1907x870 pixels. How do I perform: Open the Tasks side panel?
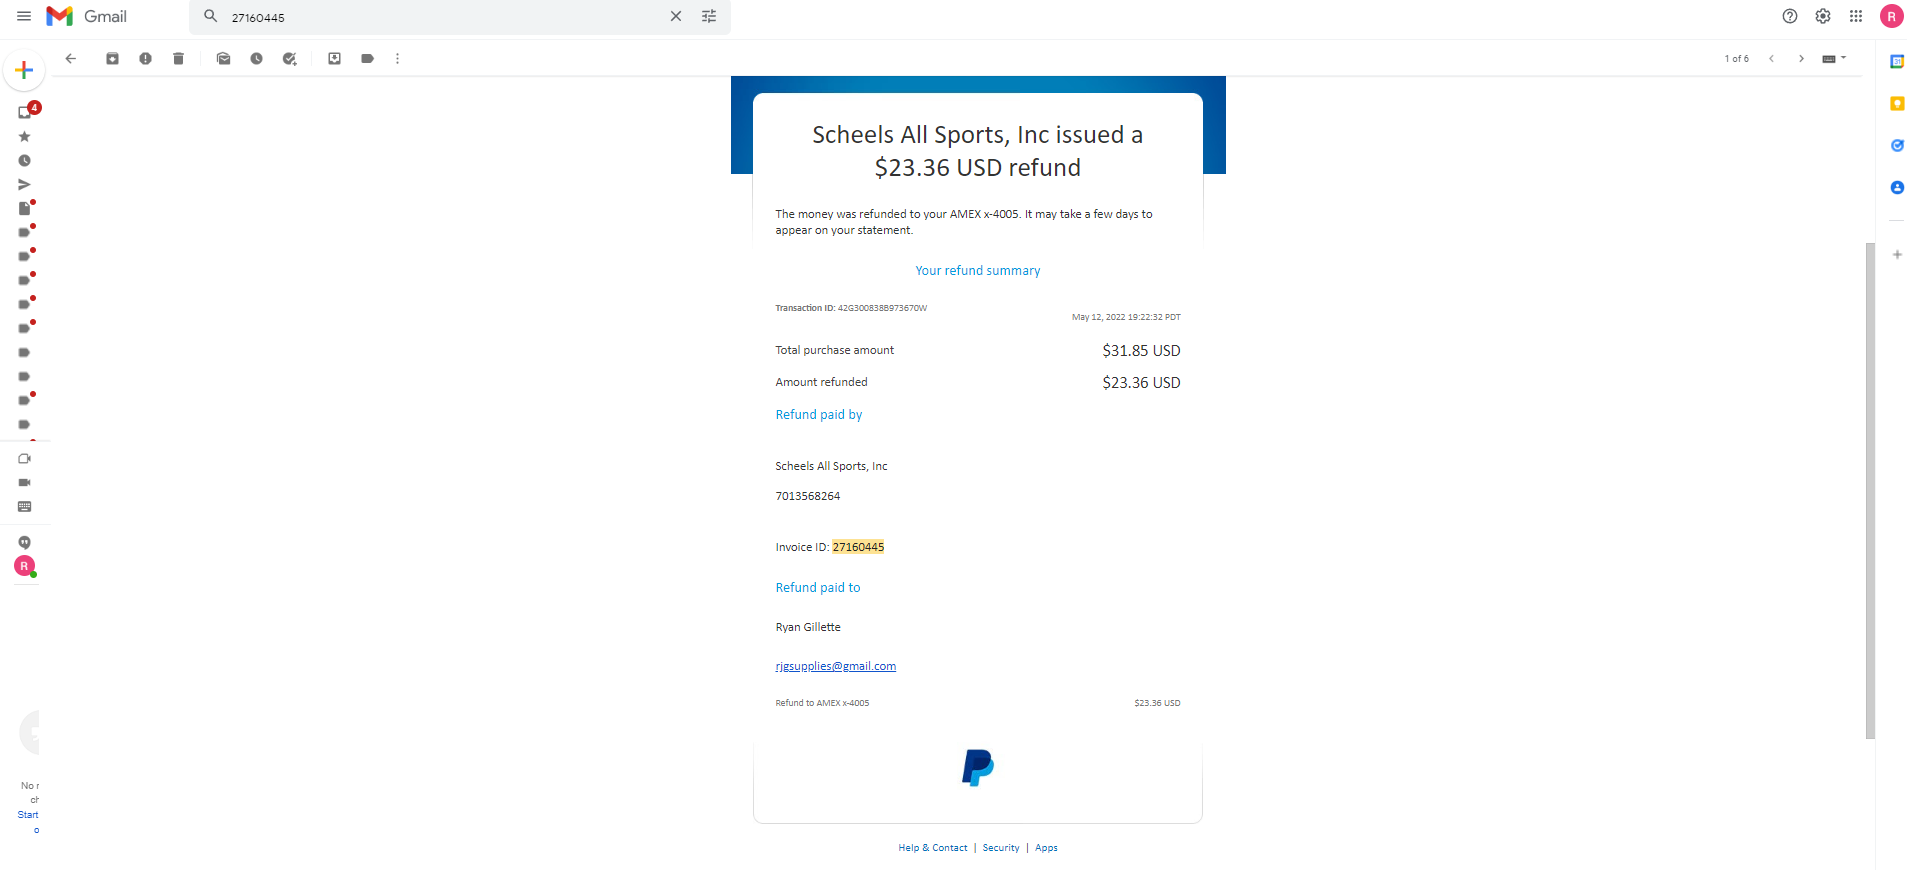pyautogui.click(x=1897, y=146)
